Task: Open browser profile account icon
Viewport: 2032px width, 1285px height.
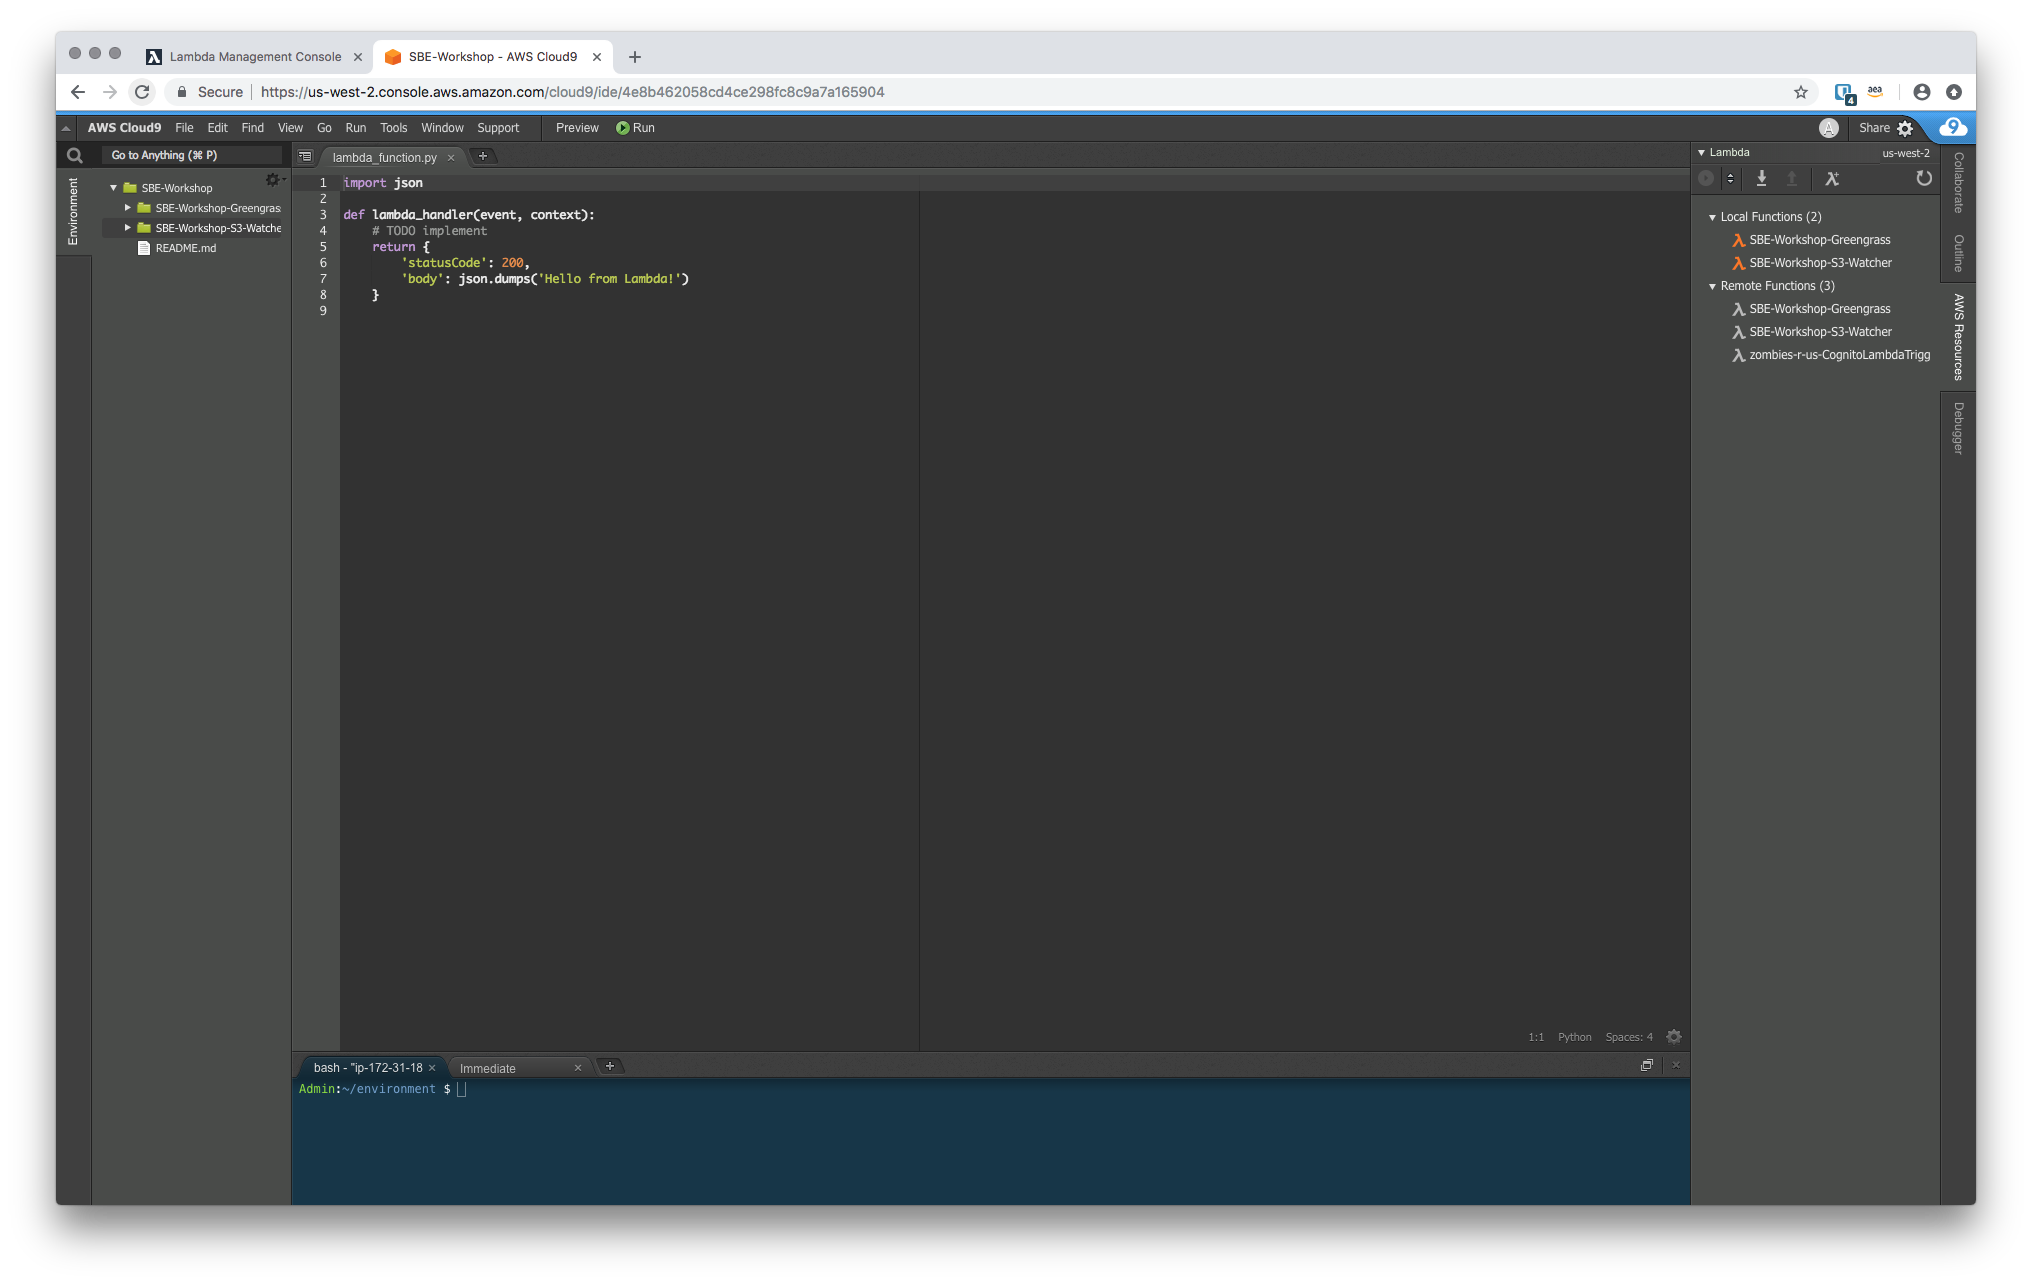Action: tap(1922, 92)
